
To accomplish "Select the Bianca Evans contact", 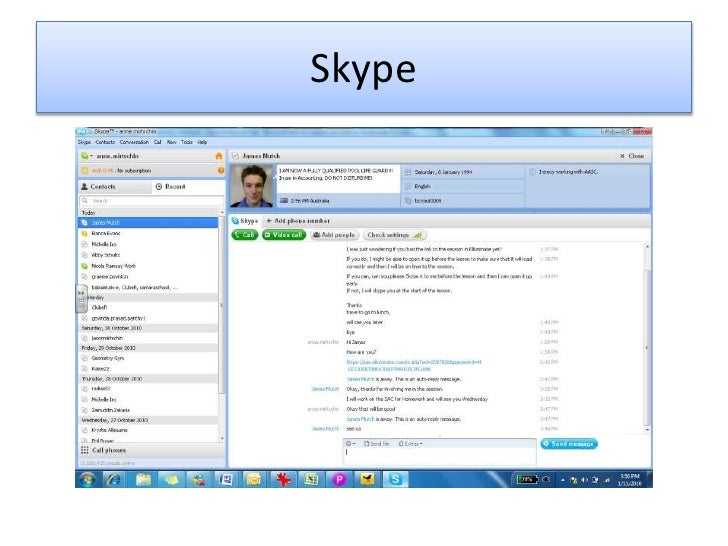I will tap(148, 234).
